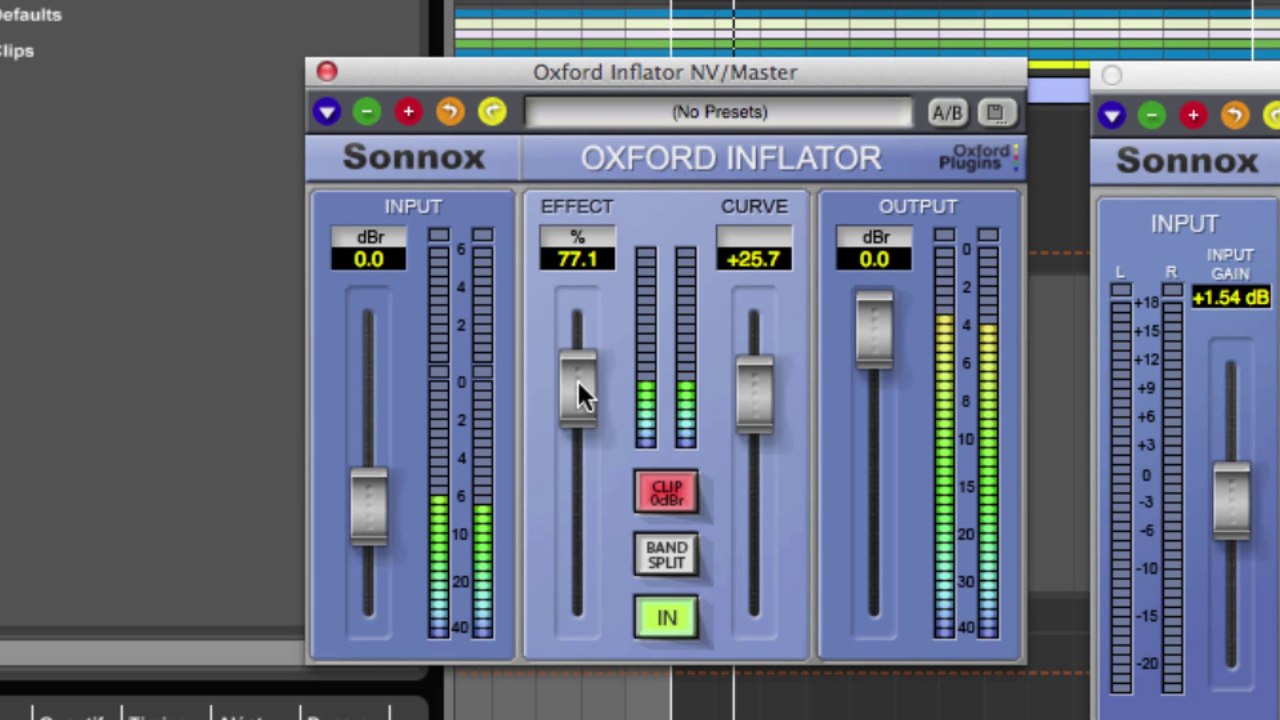Click the EFFECT percent value 77.1
Screen dimensions: 1280x720
click(577, 259)
